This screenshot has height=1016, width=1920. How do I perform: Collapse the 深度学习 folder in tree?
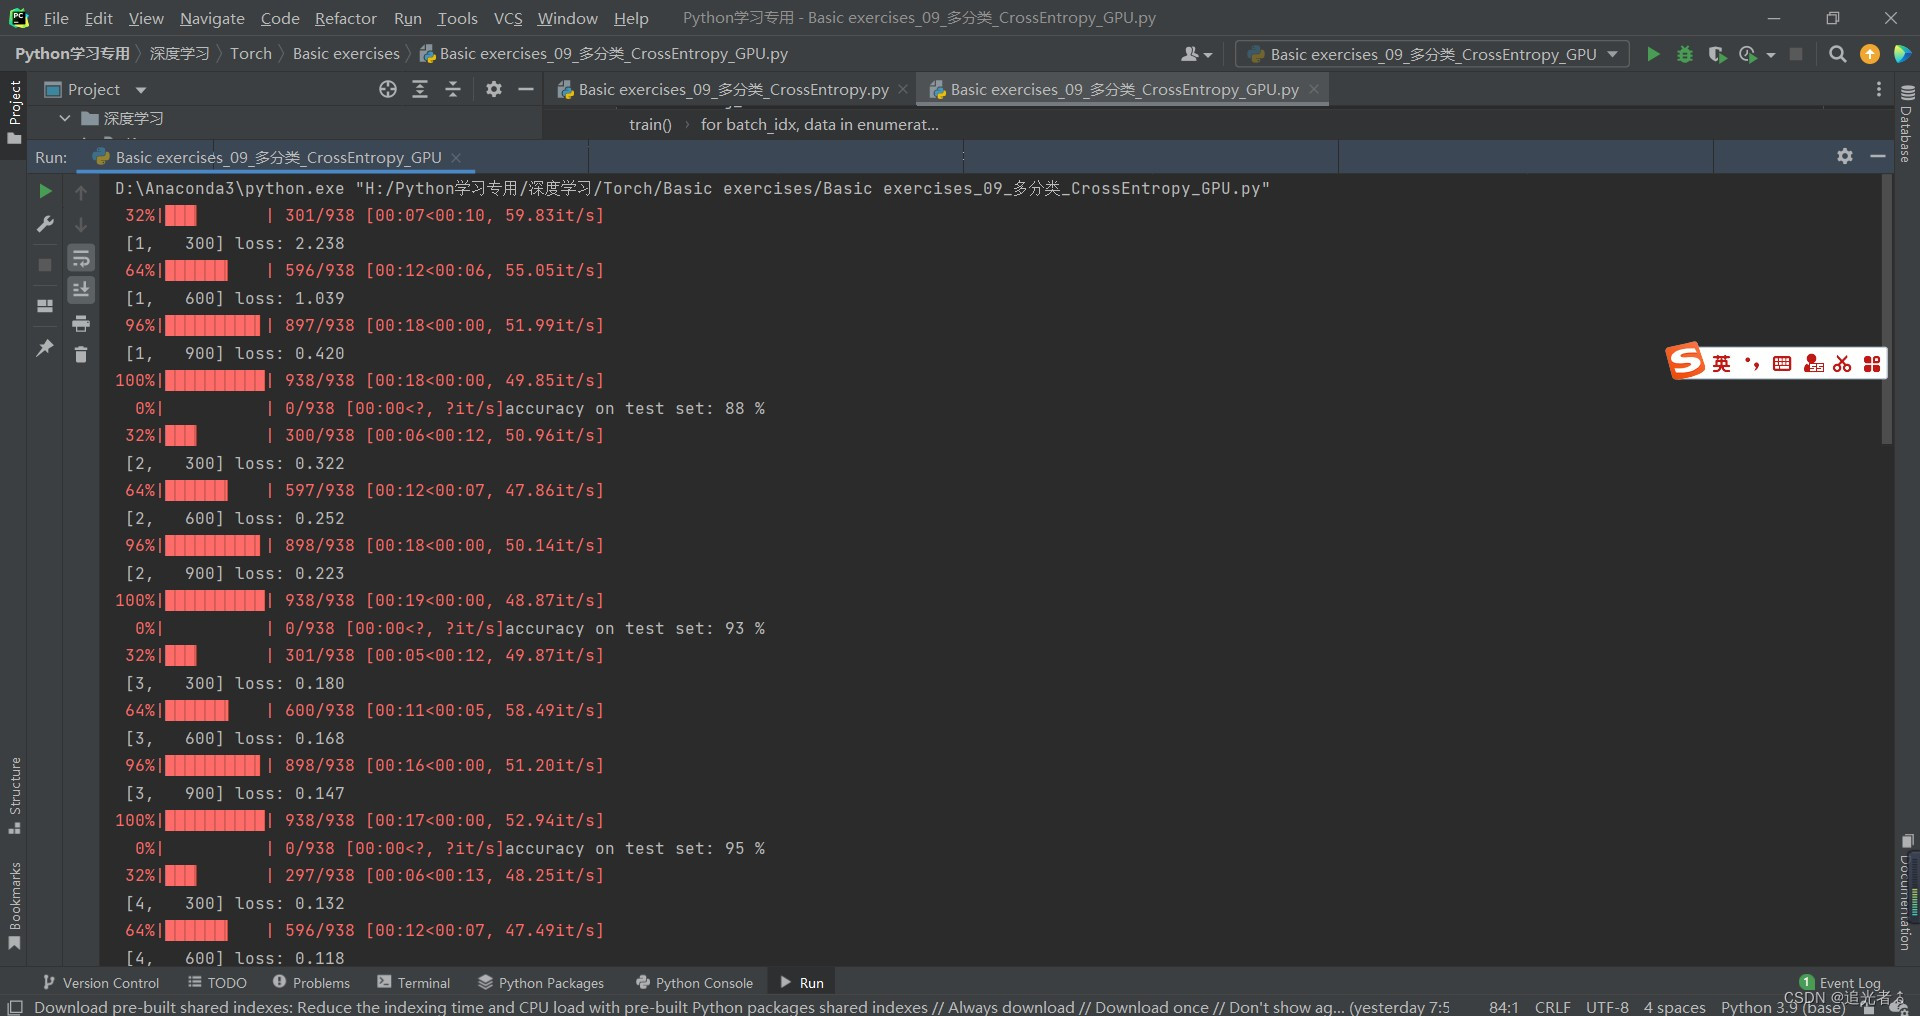(x=65, y=118)
